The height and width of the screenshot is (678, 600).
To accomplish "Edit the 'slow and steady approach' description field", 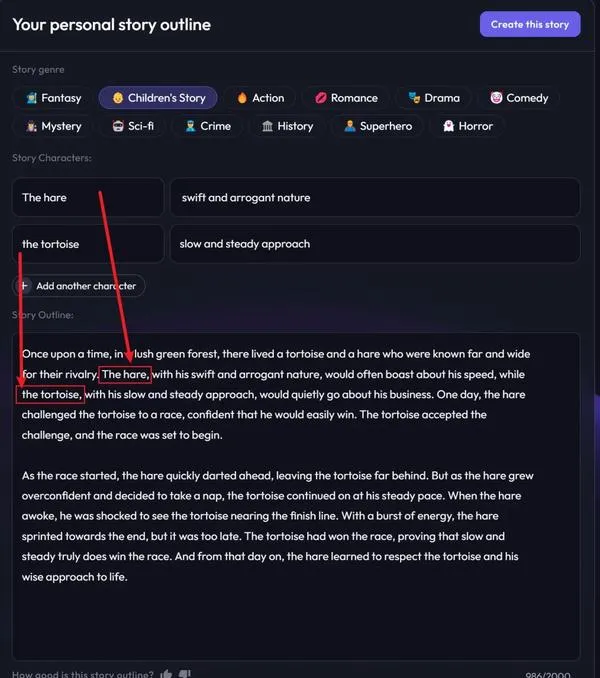I will coord(375,244).
